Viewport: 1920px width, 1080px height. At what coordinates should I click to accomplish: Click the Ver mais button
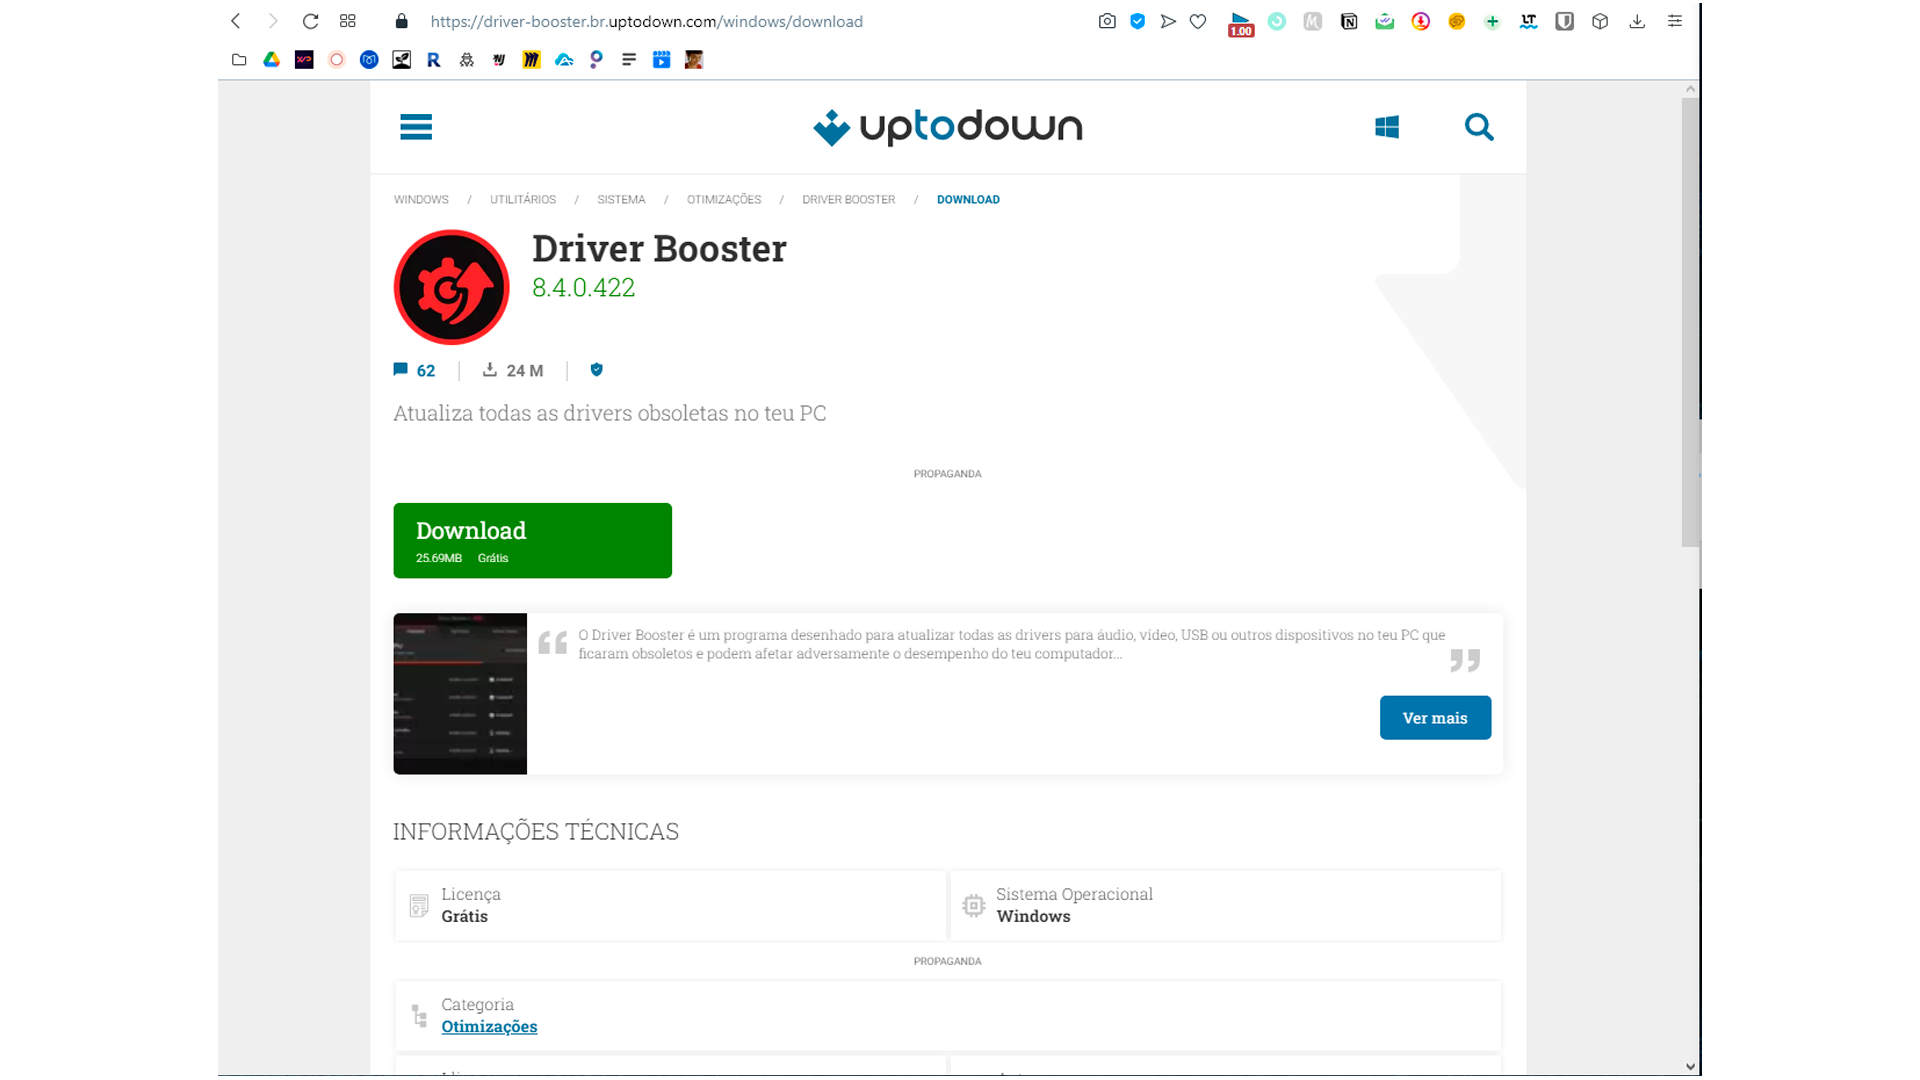pyautogui.click(x=1435, y=718)
